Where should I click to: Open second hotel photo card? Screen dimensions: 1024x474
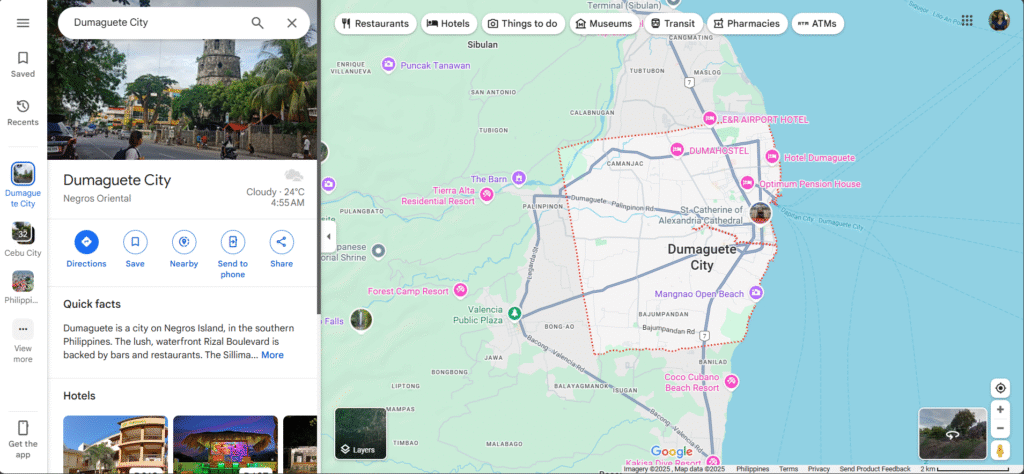click(225, 444)
